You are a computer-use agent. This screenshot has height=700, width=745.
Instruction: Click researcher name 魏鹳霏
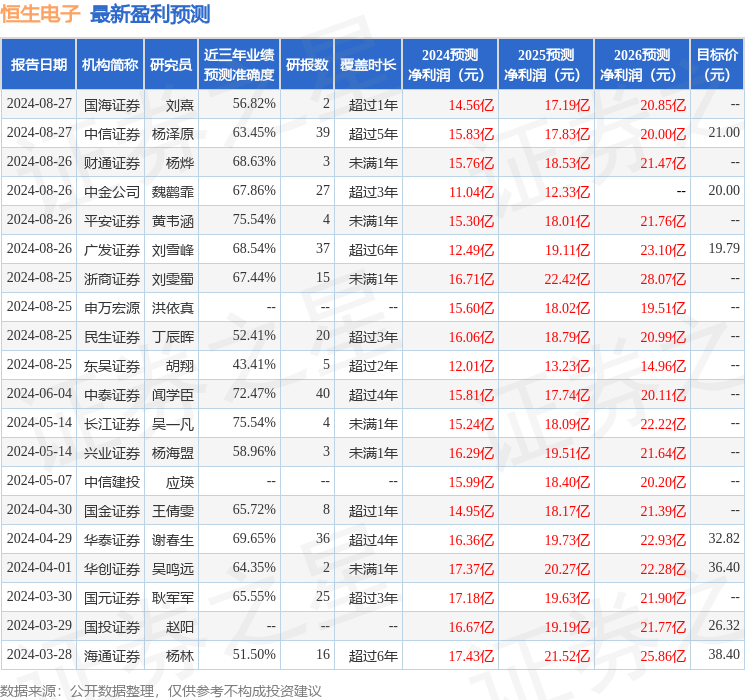pos(173,192)
